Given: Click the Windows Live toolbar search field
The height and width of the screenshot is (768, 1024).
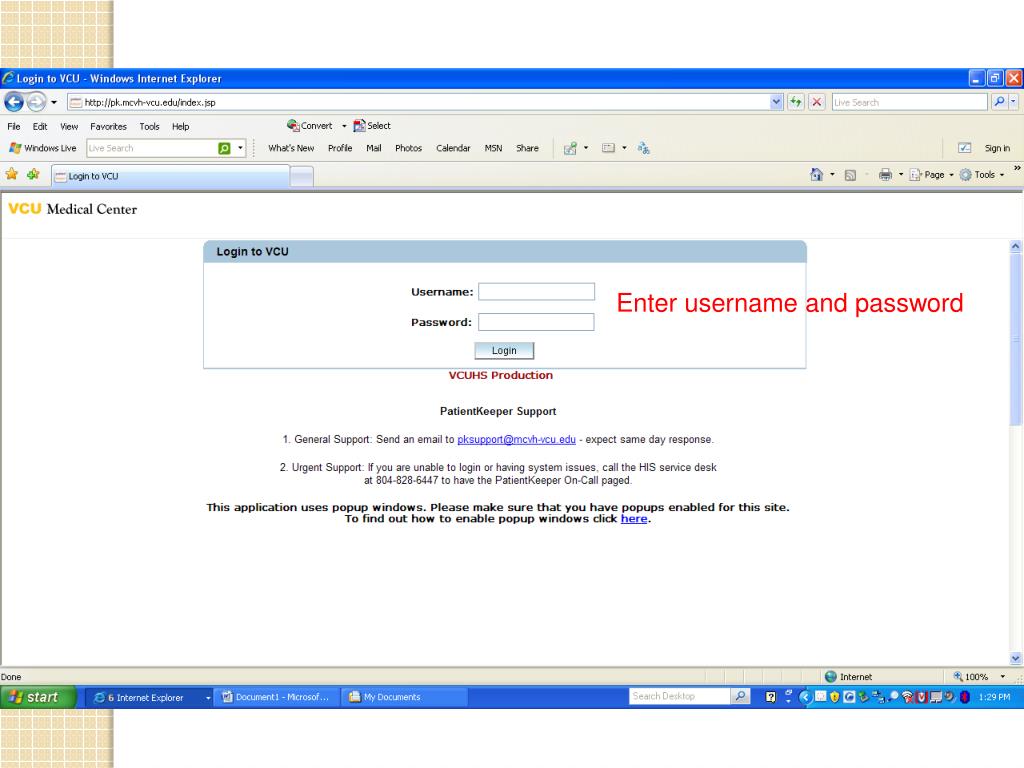Looking at the screenshot, I should pyautogui.click(x=151, y=148).
